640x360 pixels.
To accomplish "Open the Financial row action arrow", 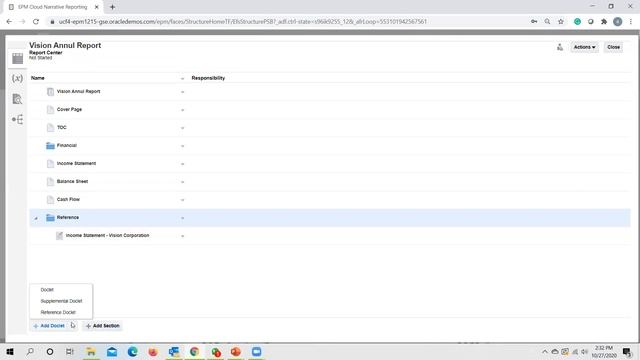I will click(182, 146).
